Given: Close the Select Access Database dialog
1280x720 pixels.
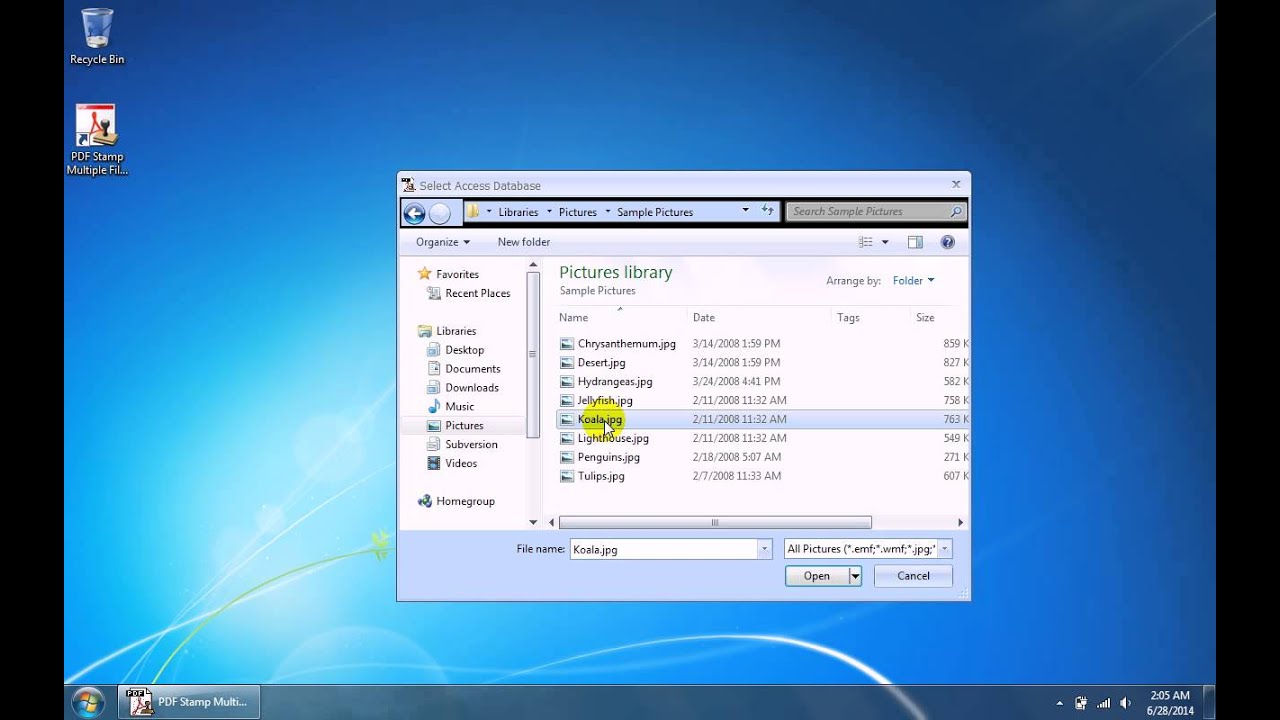Looking at the screenshot, I should [x=956, y=184].
